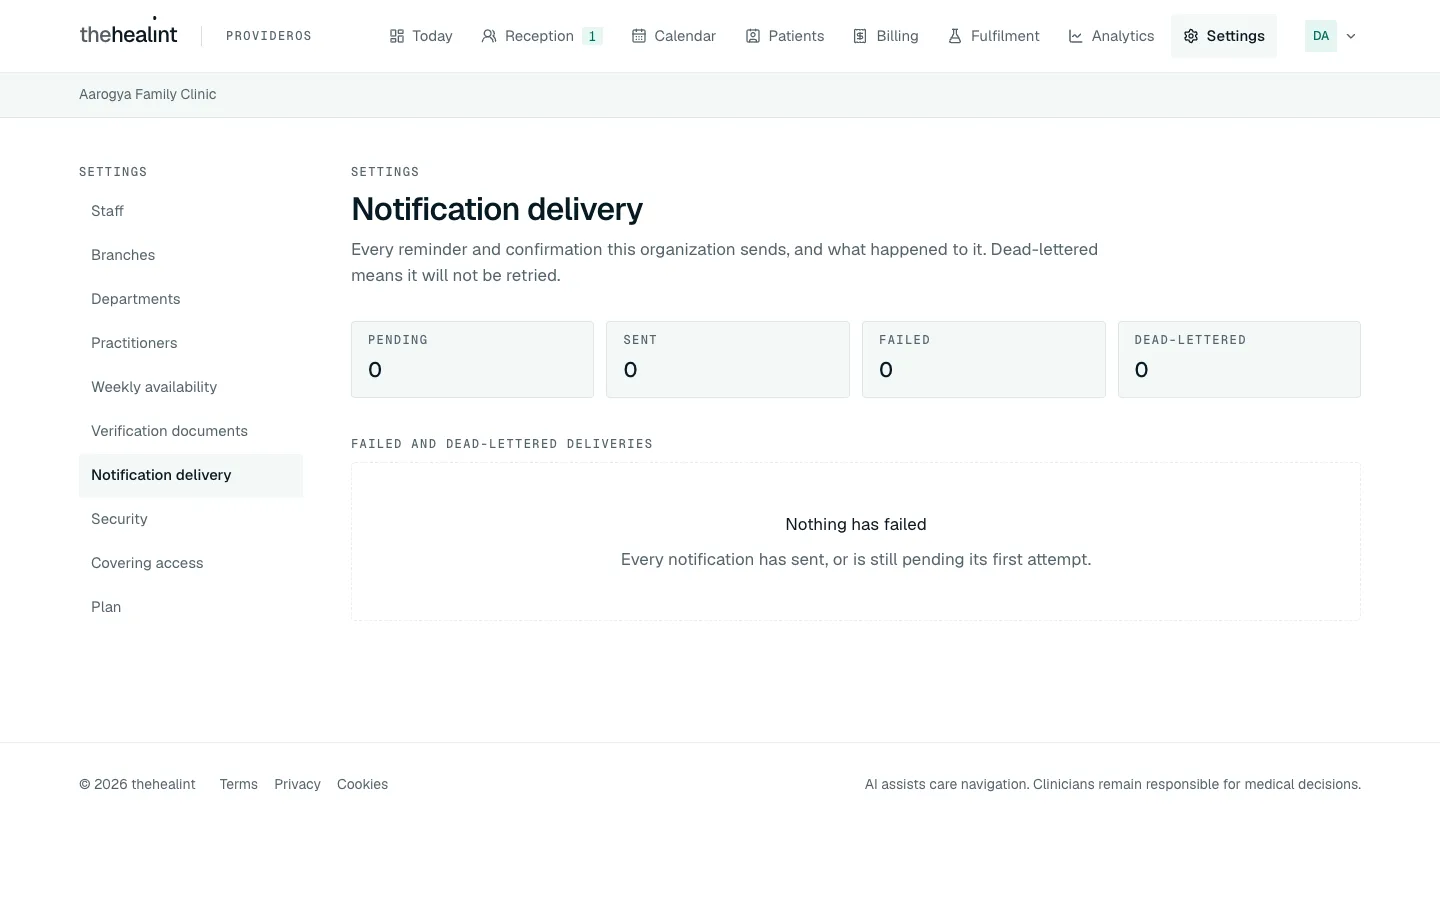Open Branches settings in sidebar
Screen dimensions: 1440x900
click(x=191, y=255)
